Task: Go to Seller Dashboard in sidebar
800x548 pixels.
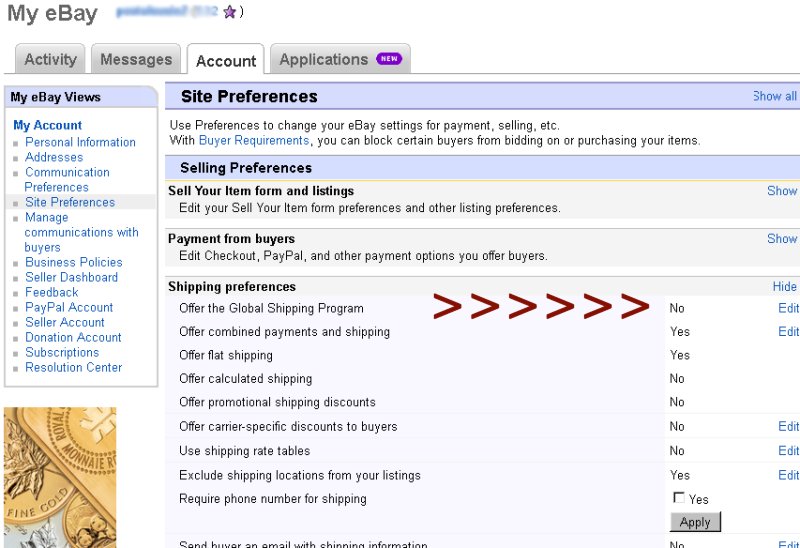Action: coord(71,277)
